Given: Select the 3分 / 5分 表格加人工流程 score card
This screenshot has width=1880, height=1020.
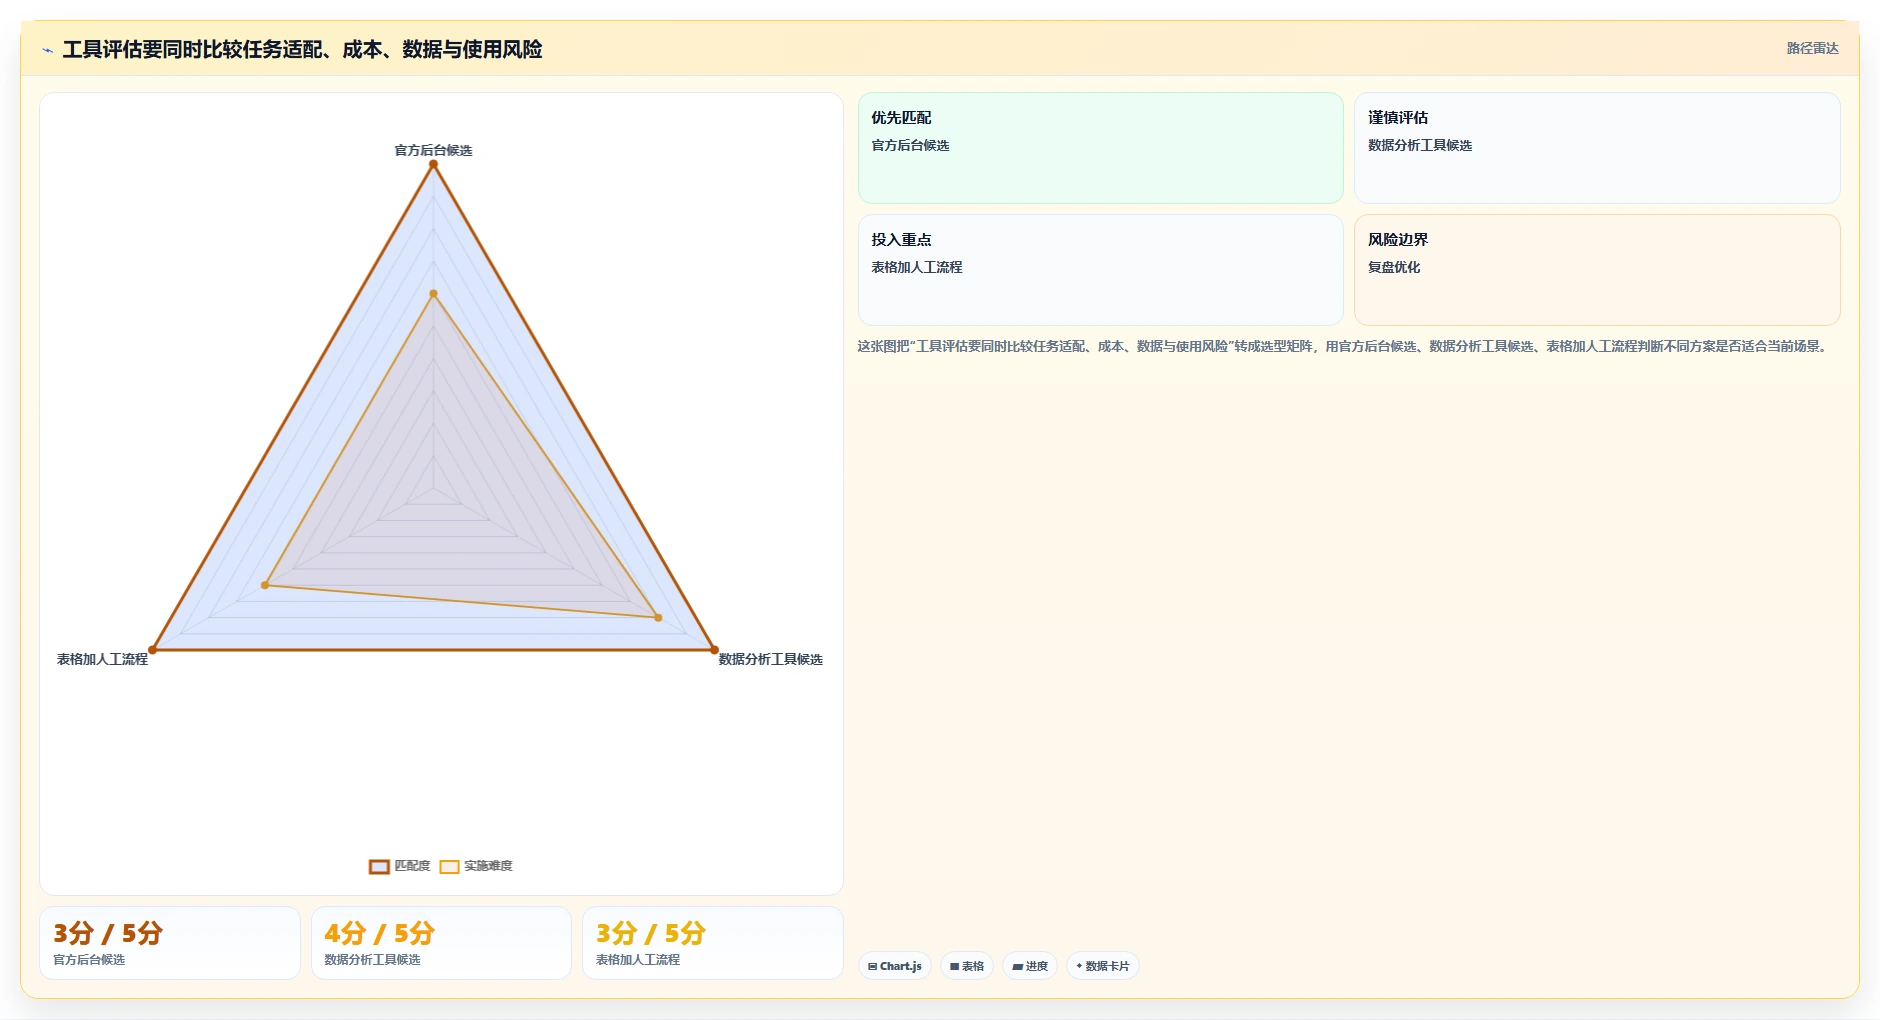Looking at the screenshot, I should tap(713, 943).
